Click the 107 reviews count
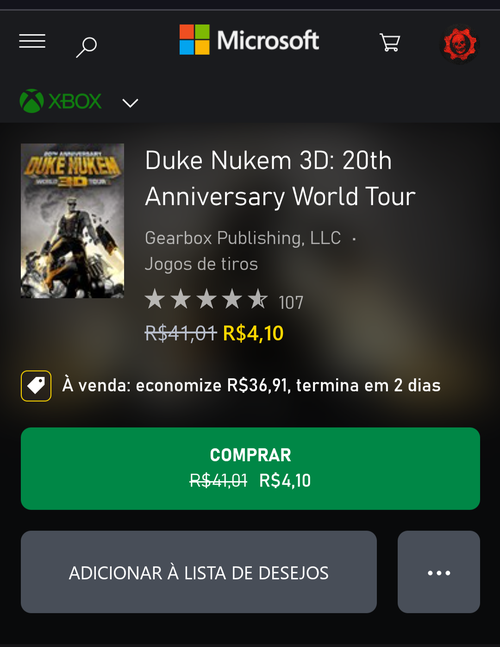The image size is (500, 647). 291,303
